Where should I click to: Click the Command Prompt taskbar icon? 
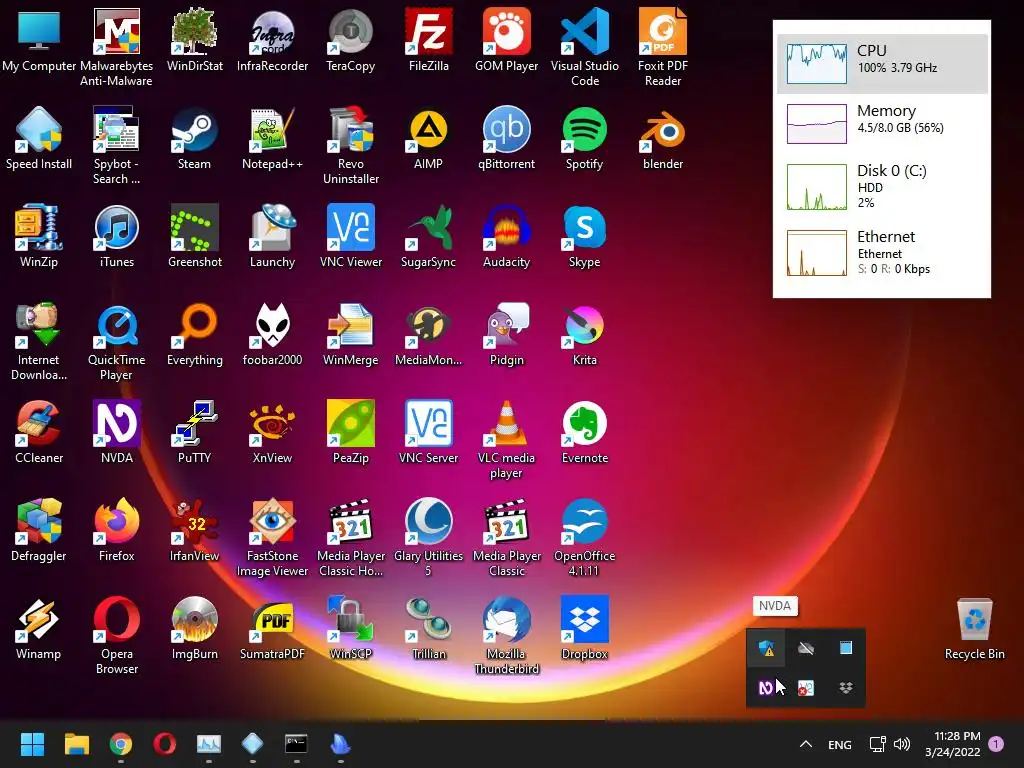[x=296, y=744]
